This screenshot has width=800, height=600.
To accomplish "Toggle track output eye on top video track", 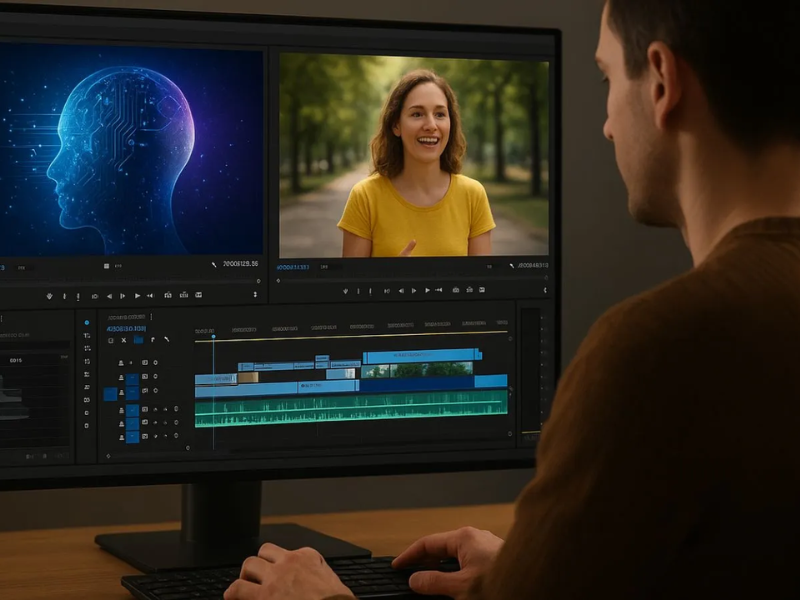I will [x=144, y=363].
